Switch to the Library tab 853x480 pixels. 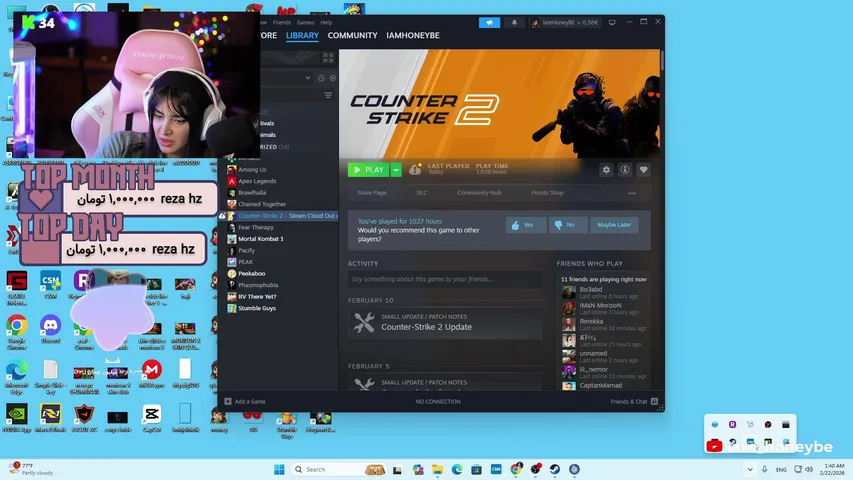[x=302, y=35]
